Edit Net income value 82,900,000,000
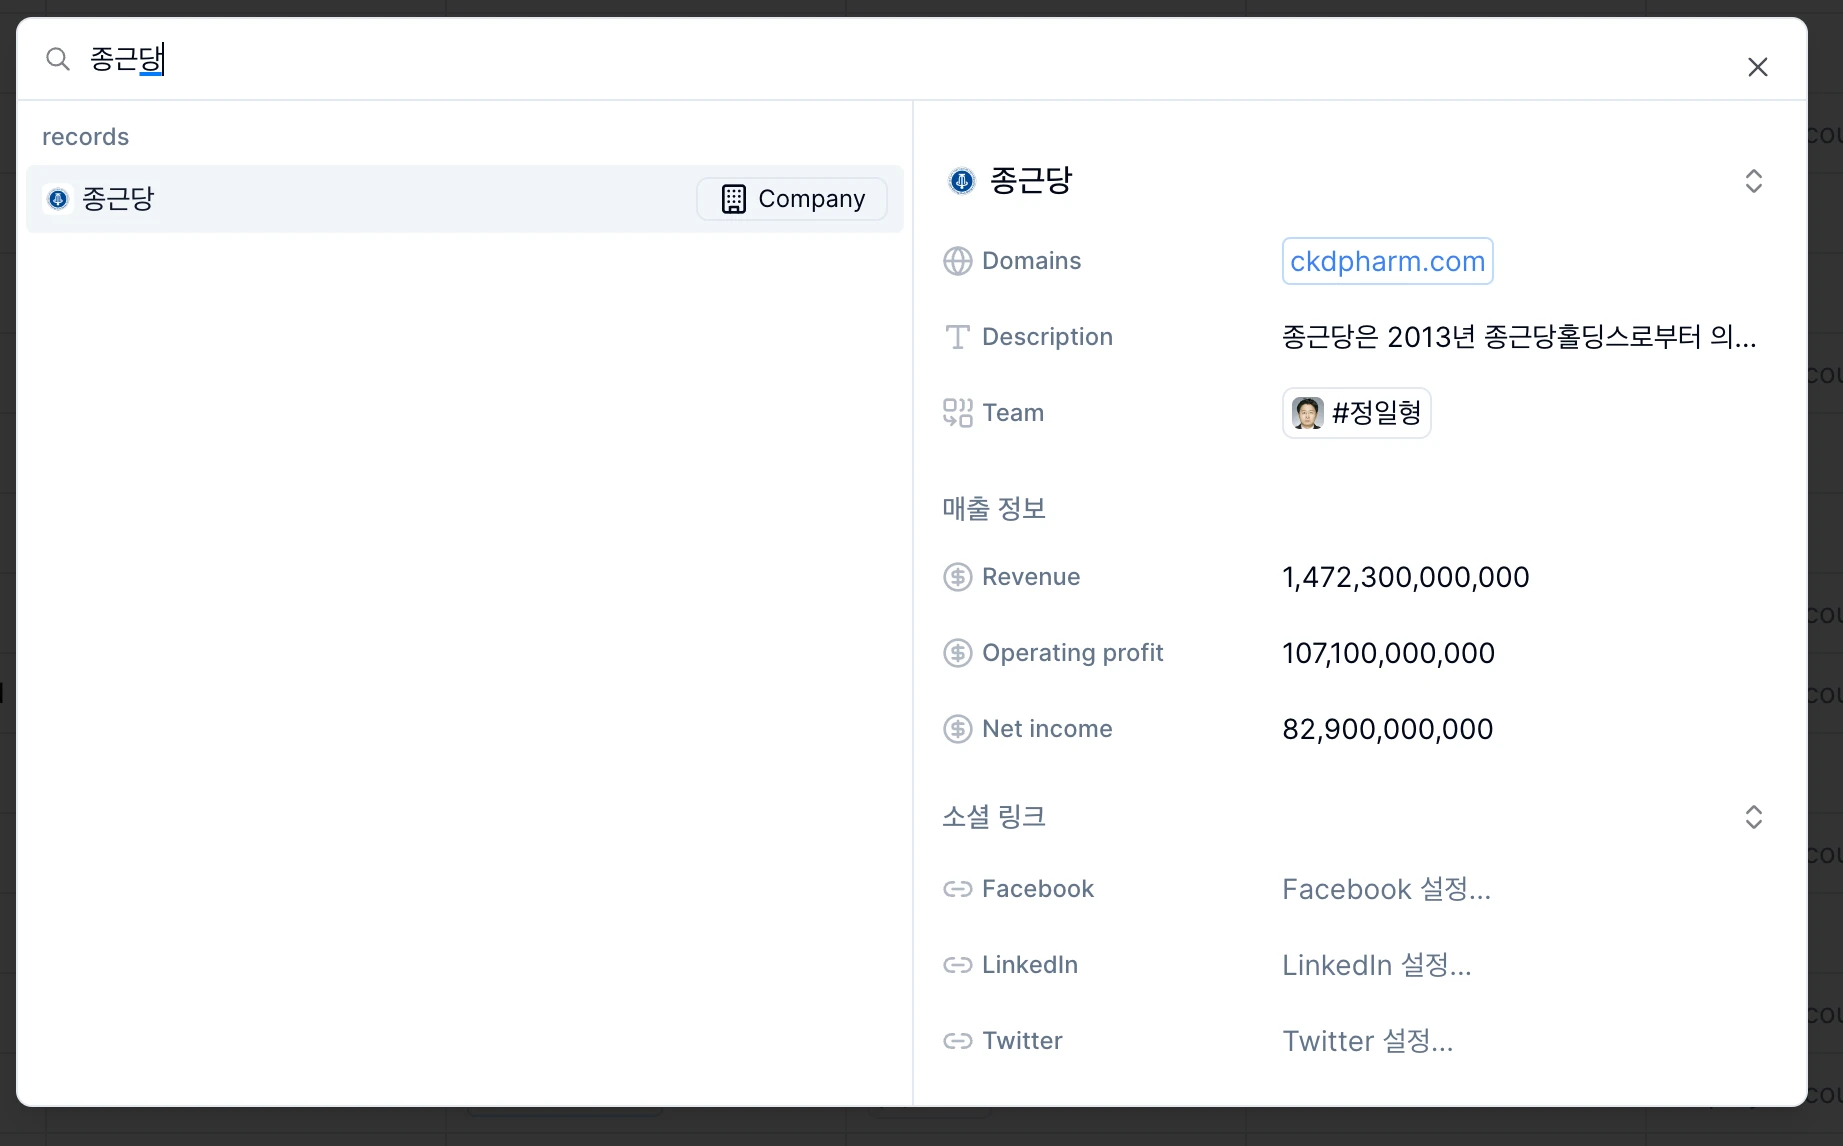Viewport: 1843px width, 1146px height. pos(1387,729)
